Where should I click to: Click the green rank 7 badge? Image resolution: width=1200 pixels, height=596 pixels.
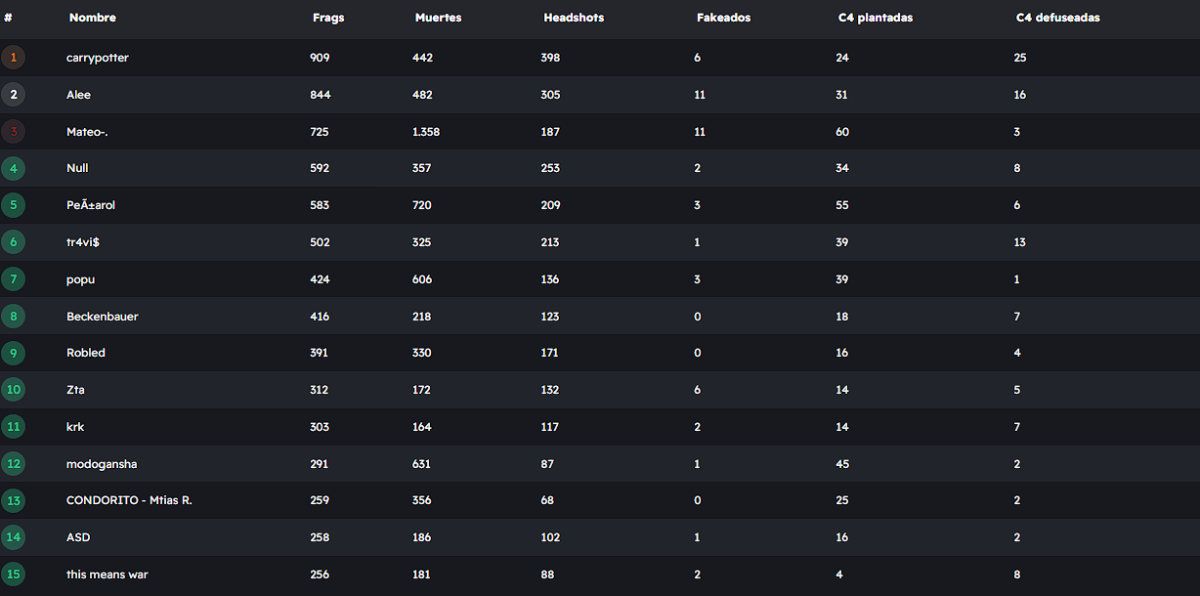(13, 279)
